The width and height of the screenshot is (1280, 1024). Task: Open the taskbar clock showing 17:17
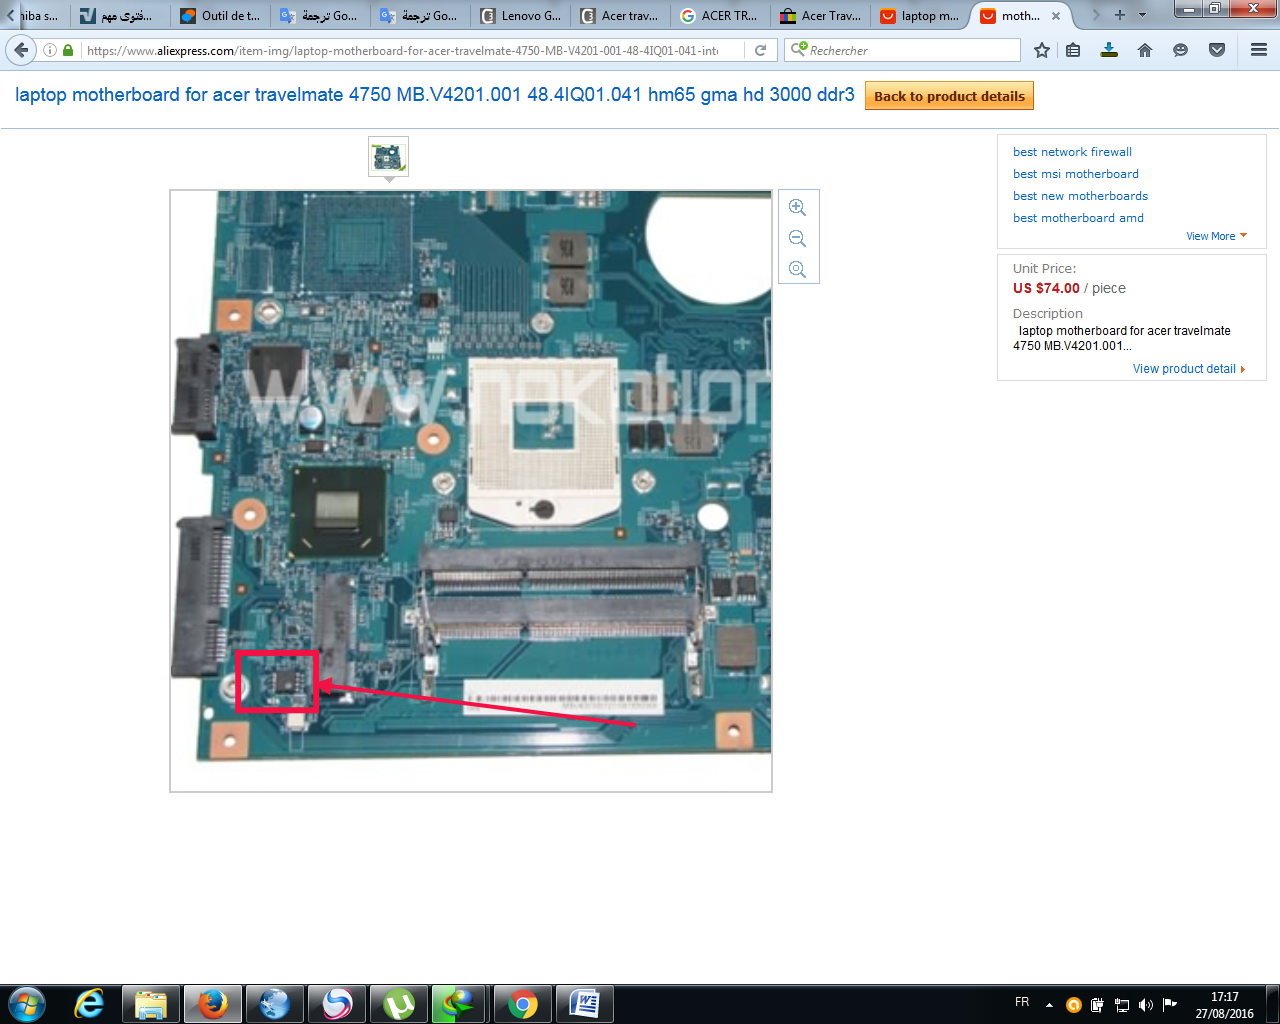1225,1005
